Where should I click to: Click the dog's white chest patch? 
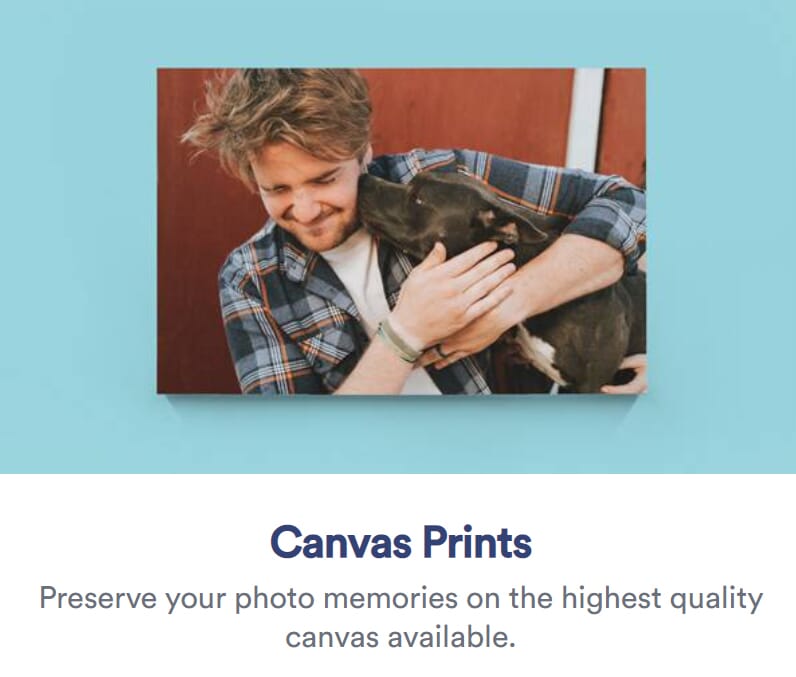coord(541,353)
